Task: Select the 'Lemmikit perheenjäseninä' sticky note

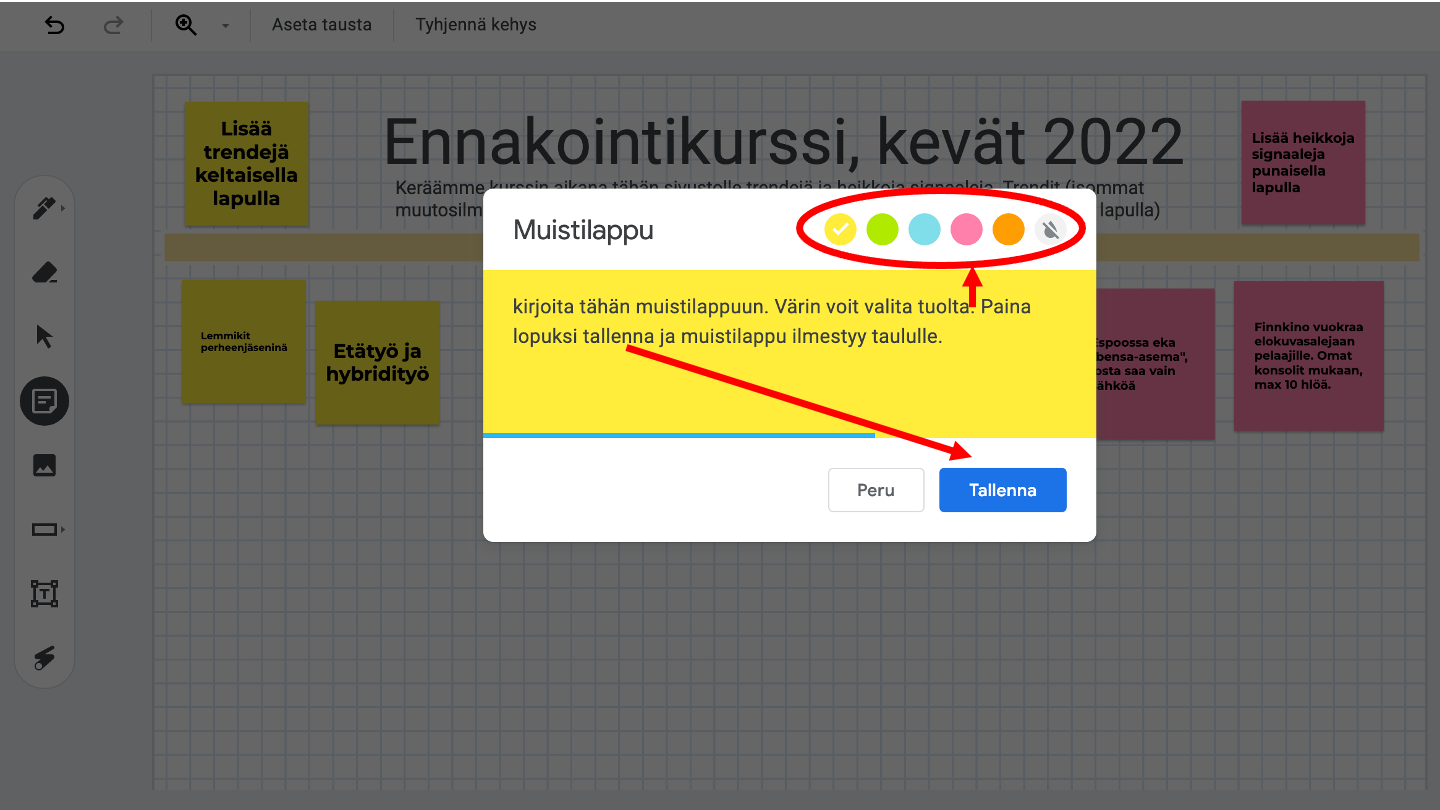Action: [244, 342]
